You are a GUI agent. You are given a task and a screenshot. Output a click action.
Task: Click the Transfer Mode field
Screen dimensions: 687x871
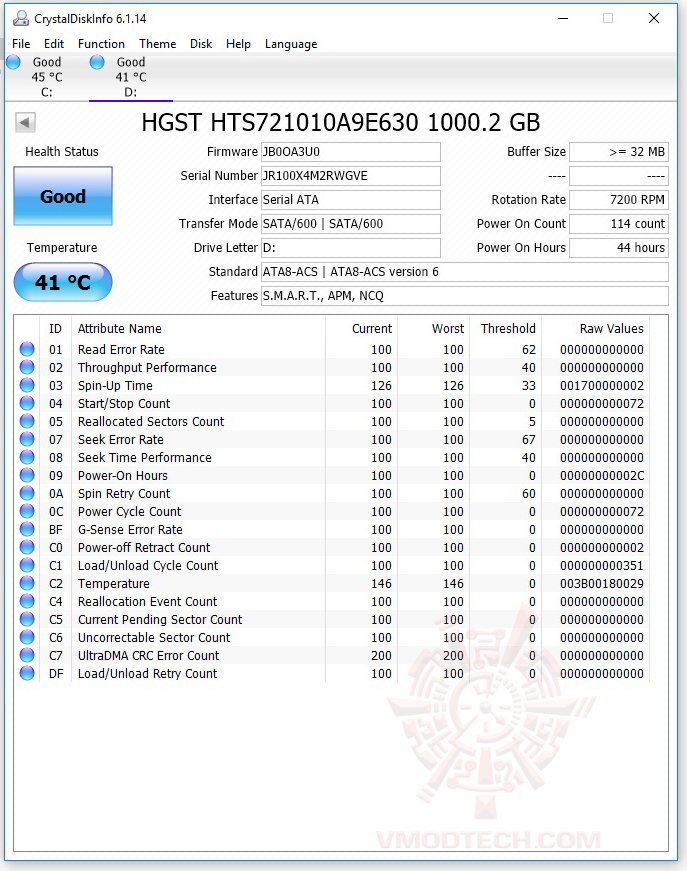pyautogui.click(x=351, y=223)
